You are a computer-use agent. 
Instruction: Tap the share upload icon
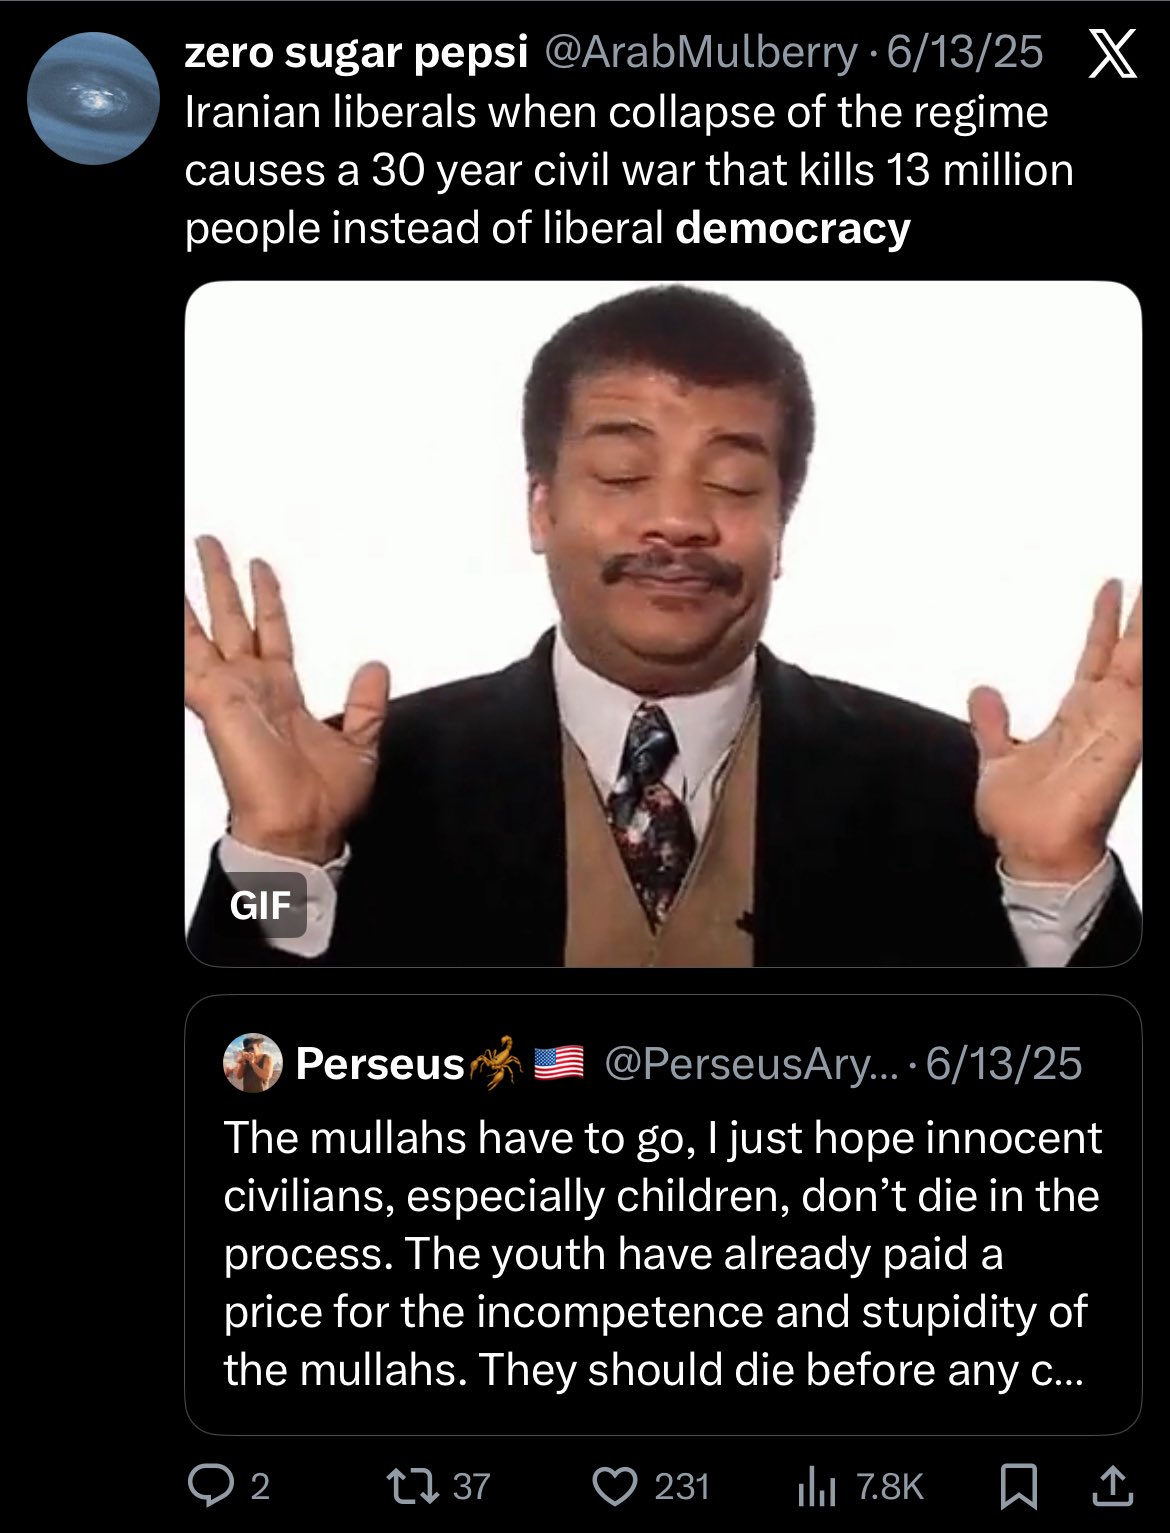(x=1114, y=1486)
